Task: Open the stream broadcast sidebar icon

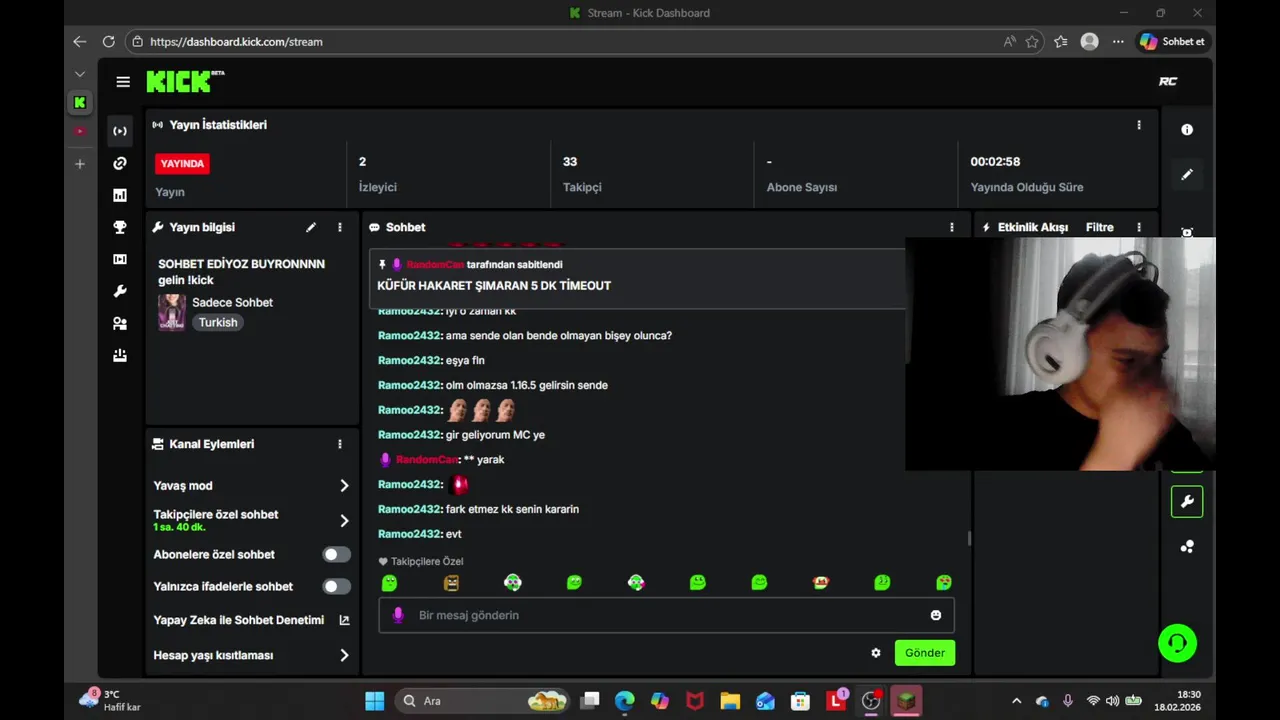Action: point(120,131)
